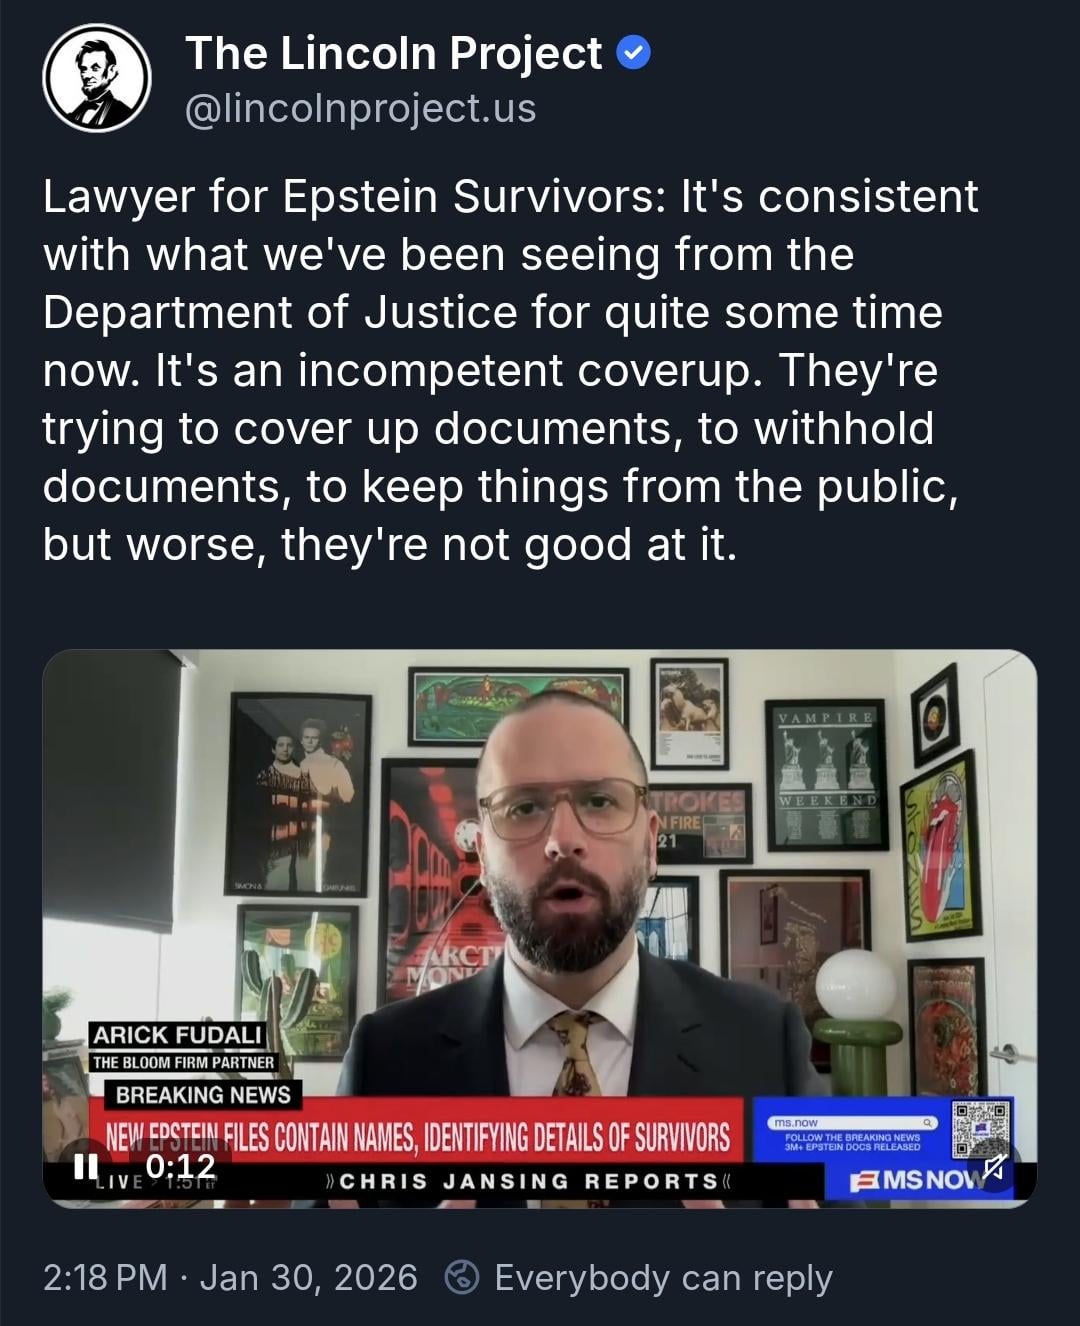Unmute the video with the speaker icon
Viewport: 1080px width, 1326px height.
993,1167
